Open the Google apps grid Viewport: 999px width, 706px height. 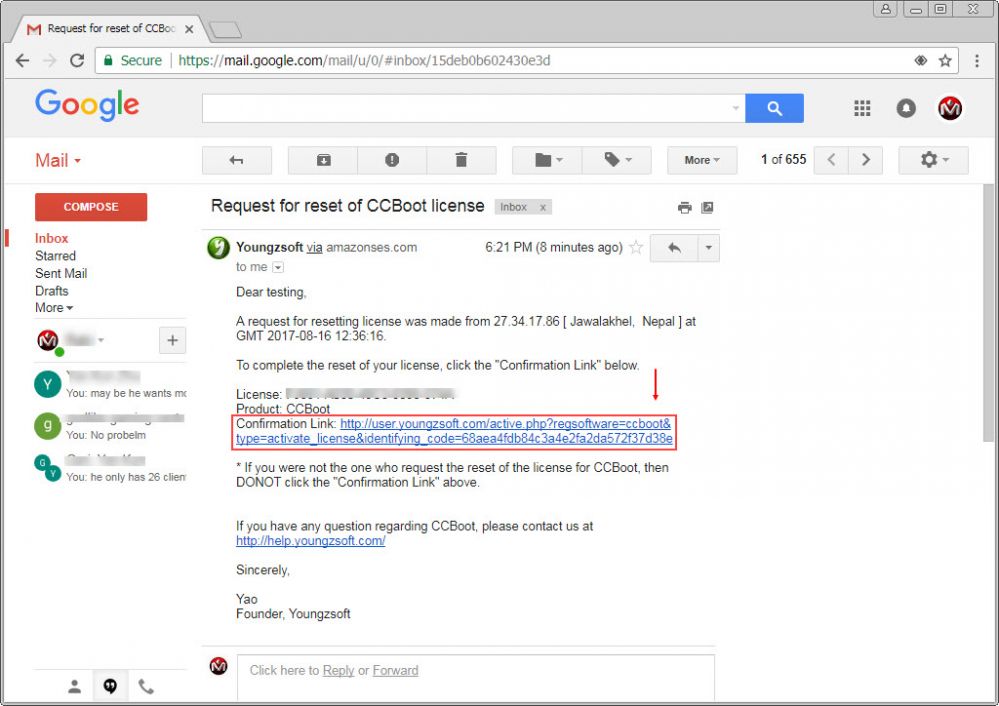(x=862, y=108)
